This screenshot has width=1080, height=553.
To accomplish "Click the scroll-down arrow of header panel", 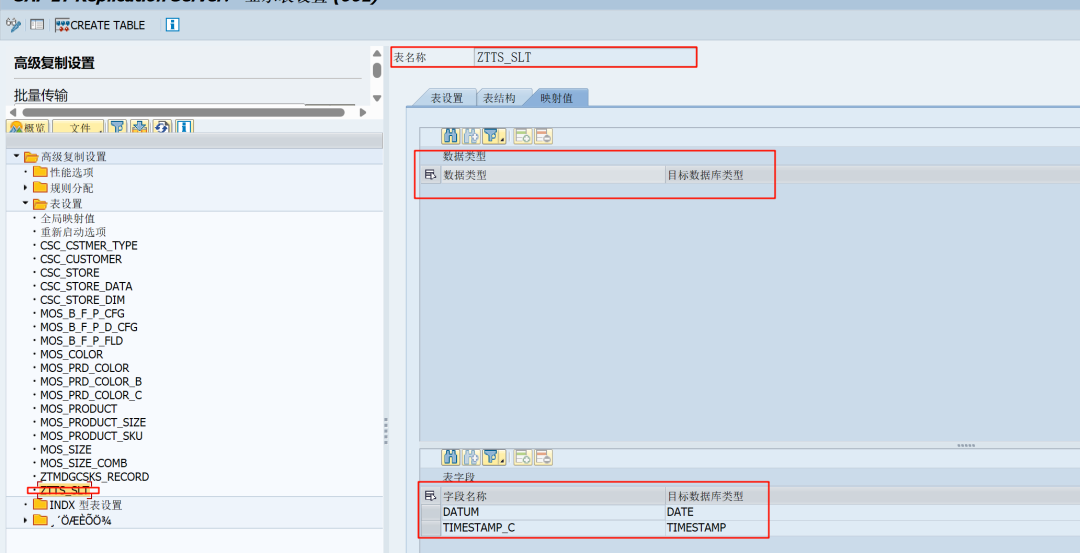I will [377, 98].
